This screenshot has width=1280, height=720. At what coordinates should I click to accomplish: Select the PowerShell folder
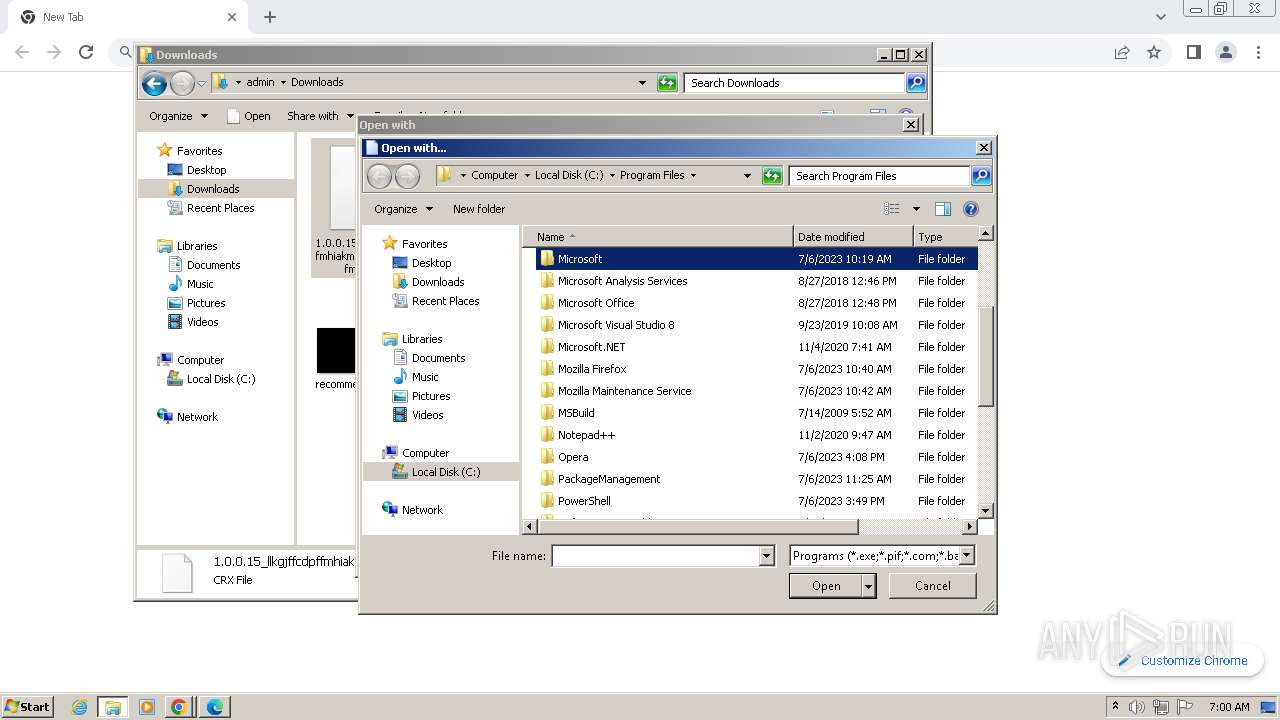tap(757, 501)
